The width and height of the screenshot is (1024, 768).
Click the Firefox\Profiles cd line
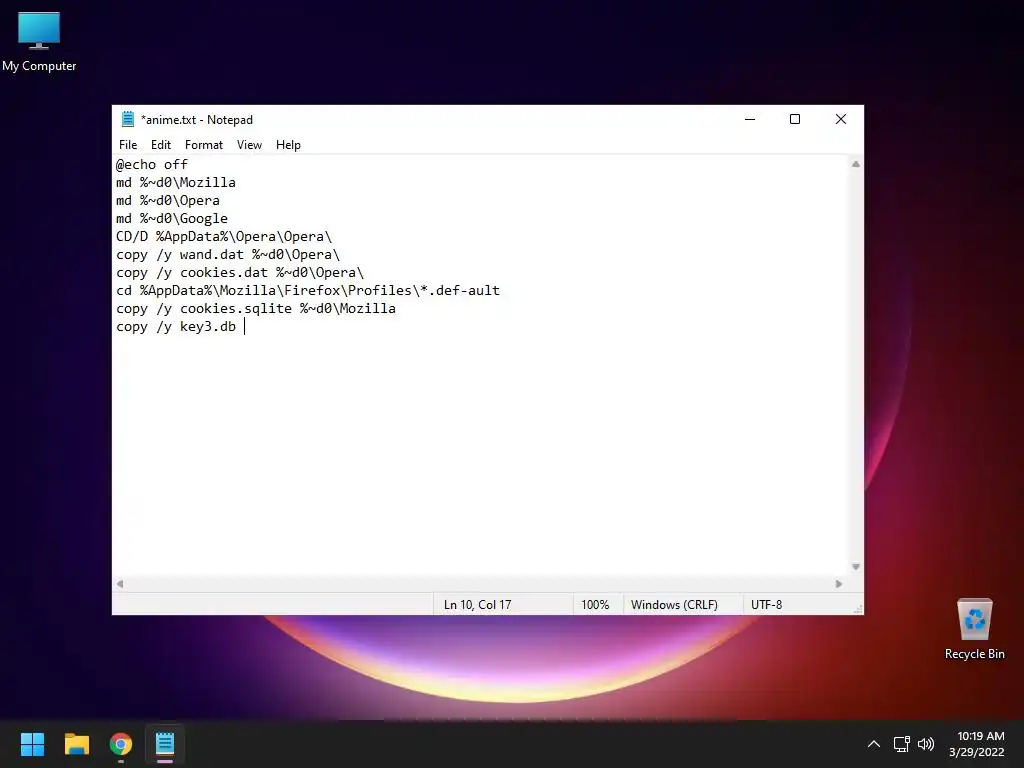coord(308,291)
